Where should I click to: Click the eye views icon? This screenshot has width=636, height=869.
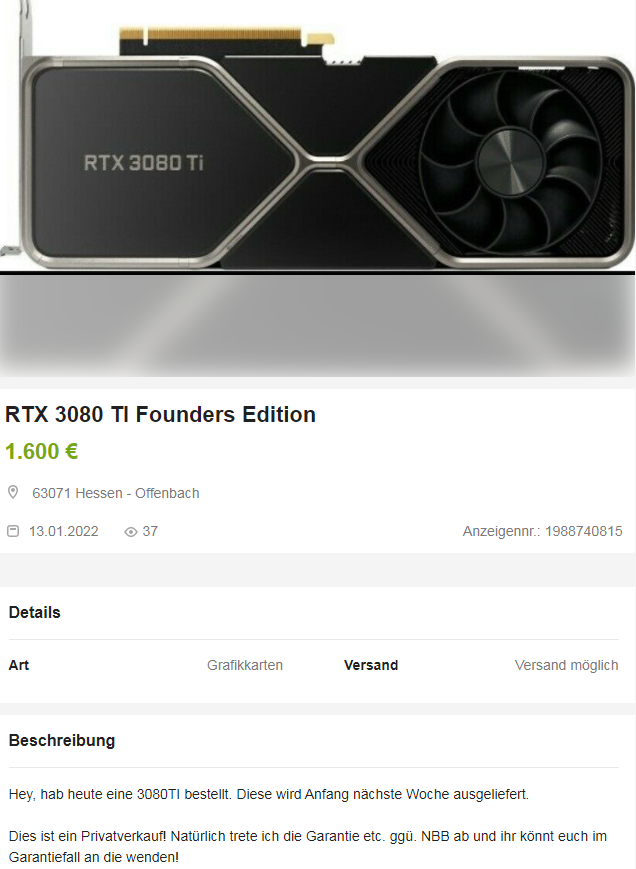131,532
